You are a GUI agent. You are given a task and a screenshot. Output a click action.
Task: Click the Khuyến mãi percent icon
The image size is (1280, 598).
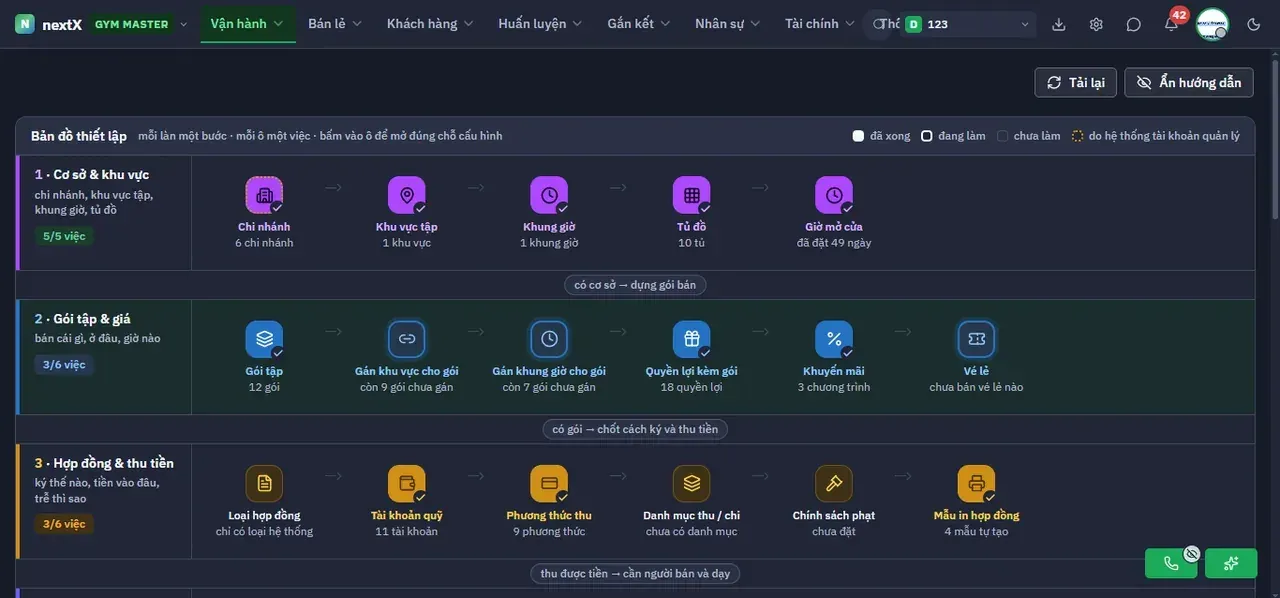click(x=834, y=339)
